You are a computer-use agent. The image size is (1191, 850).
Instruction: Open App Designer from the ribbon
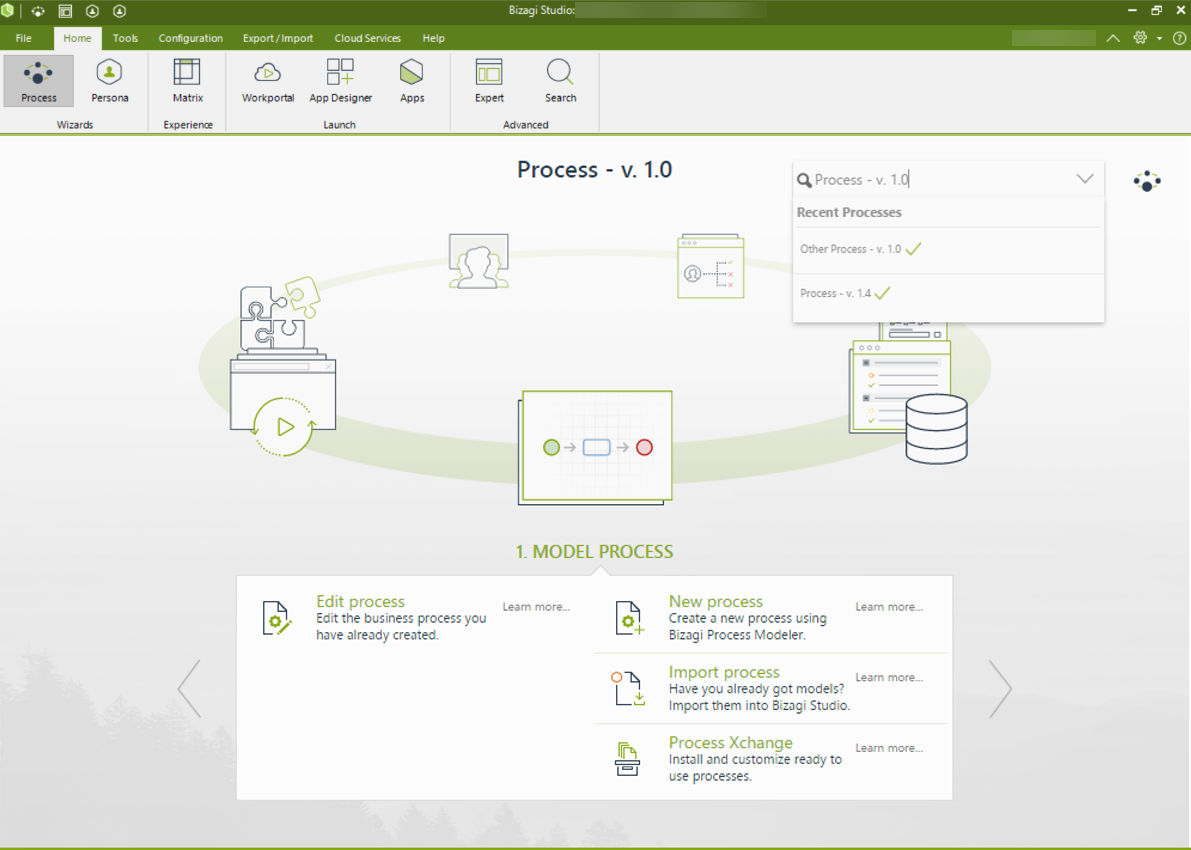(x=340, y=81)
